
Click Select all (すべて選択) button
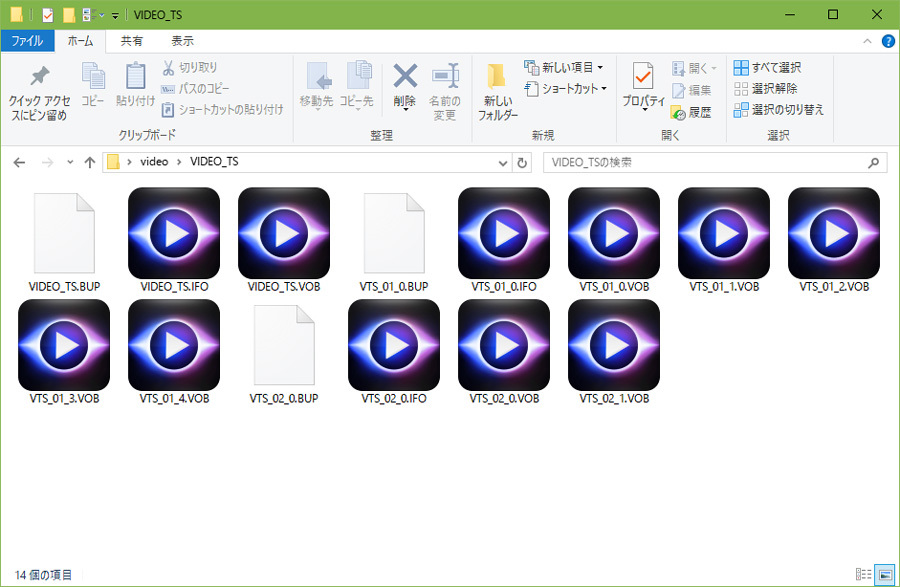point(767,67)
